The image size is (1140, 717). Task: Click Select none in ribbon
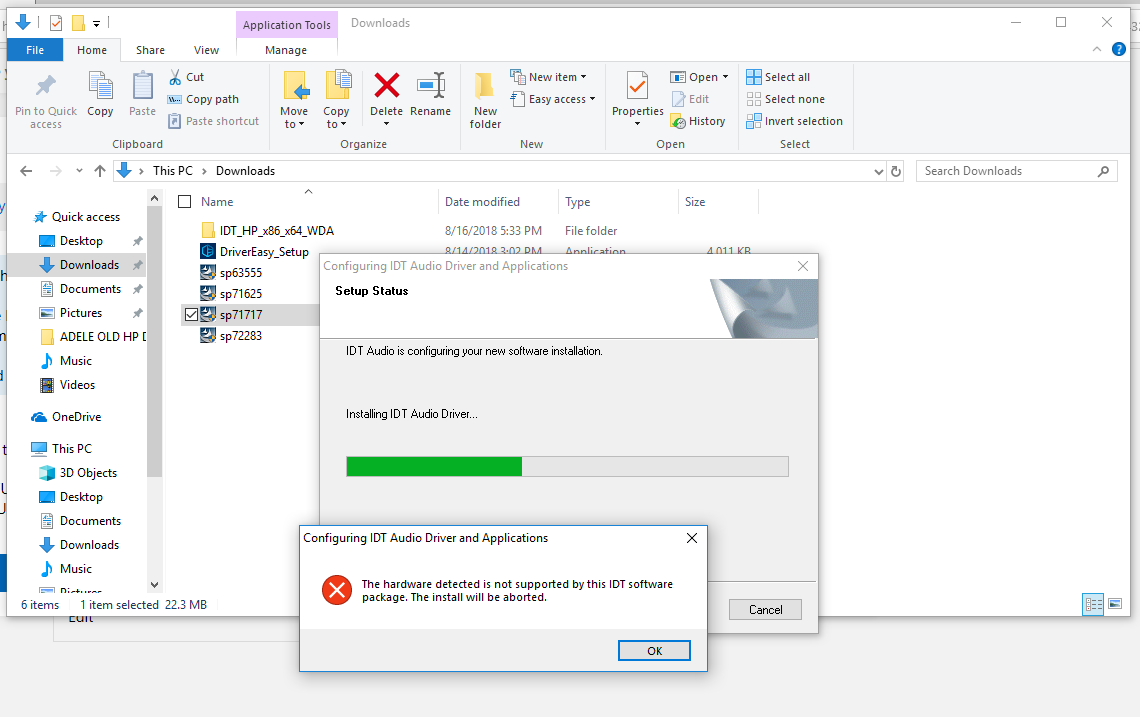point(785,99)
